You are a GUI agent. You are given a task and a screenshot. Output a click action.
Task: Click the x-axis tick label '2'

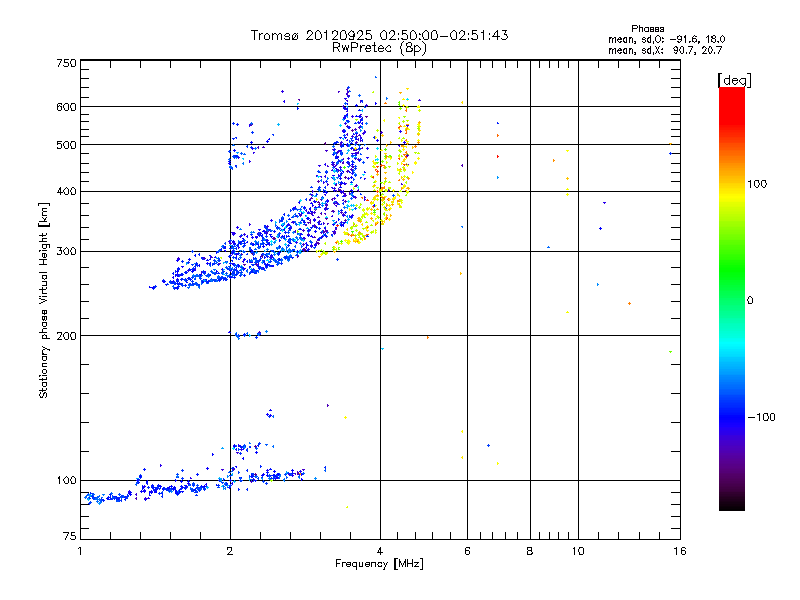point(230,551)
